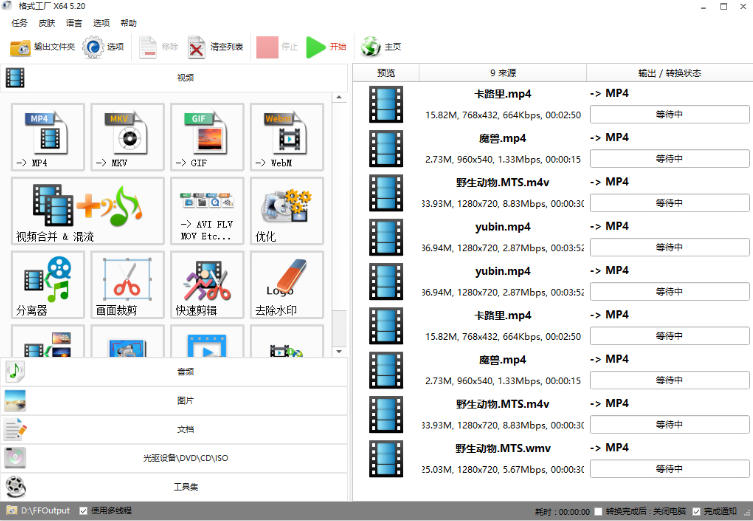This screenshot has height=521, width=753.
Task: Select the 野生动物.MTS.wmv file name
Action: tap(503, 448)
